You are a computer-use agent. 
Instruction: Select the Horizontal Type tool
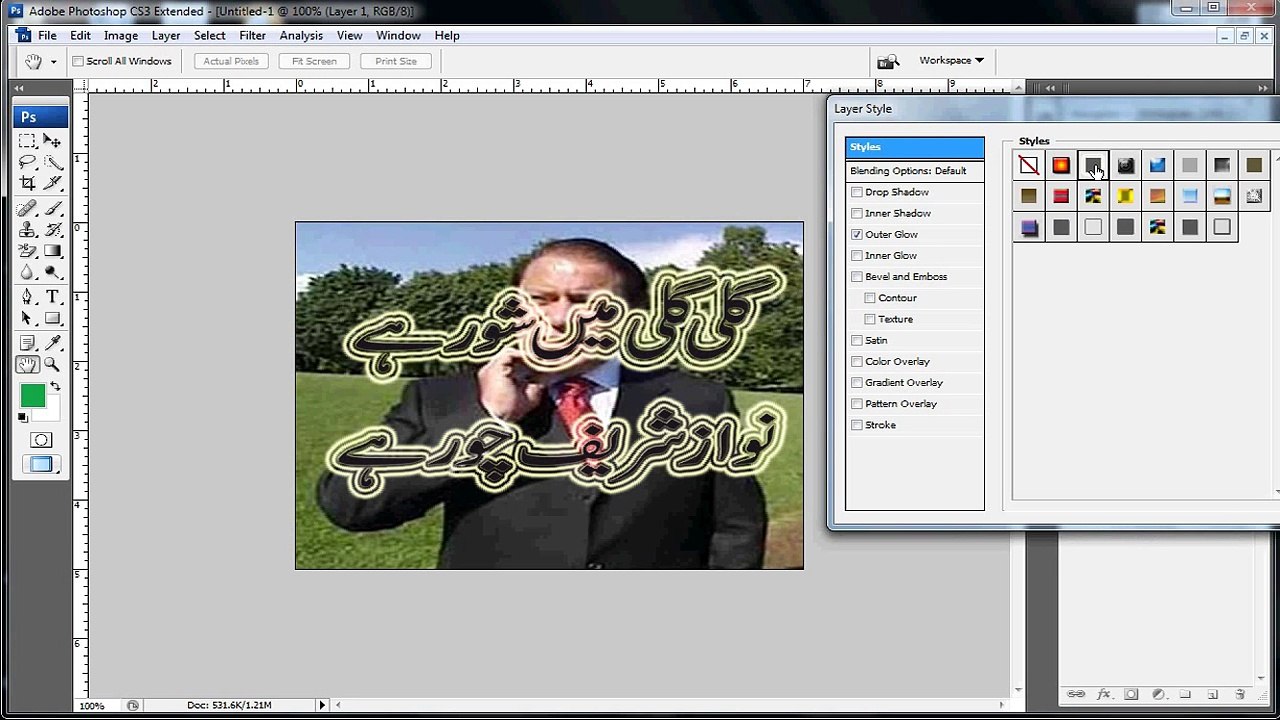pos(53,297)
